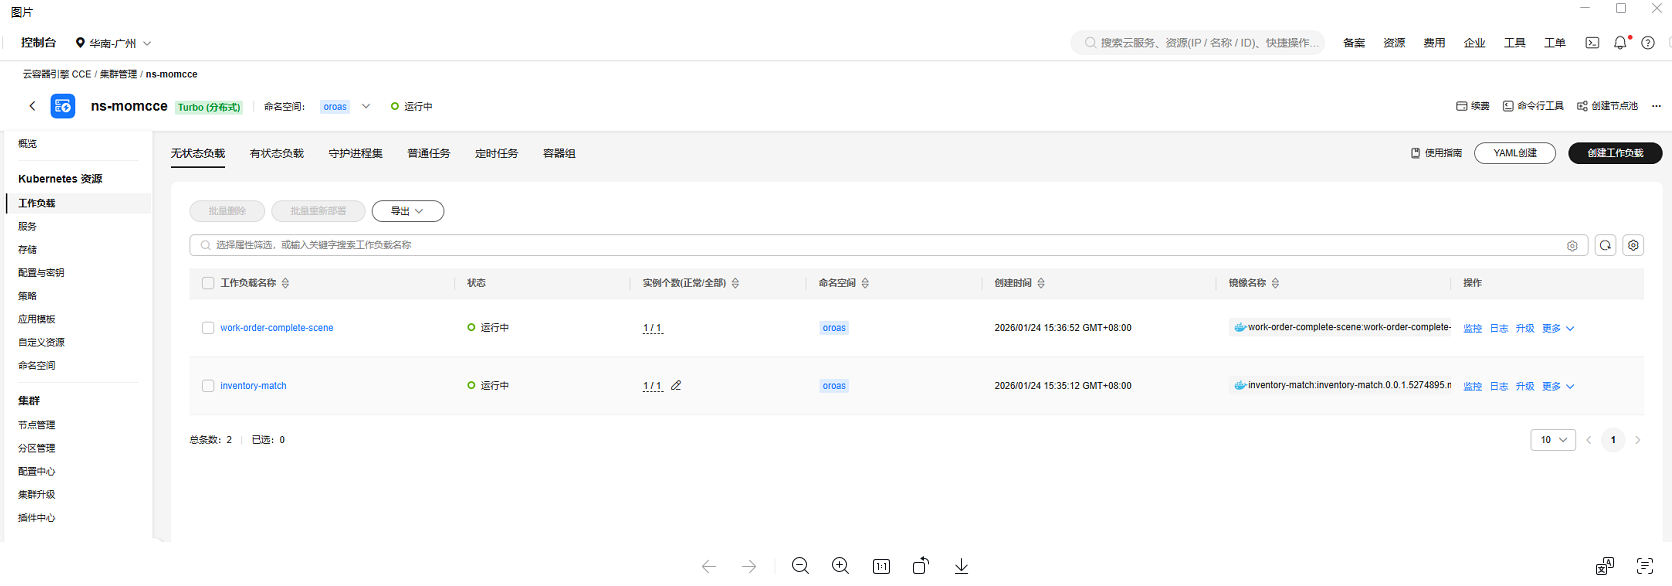
Task: Click the zoom in magnifier icon
Action: click(x=840, y=566)
